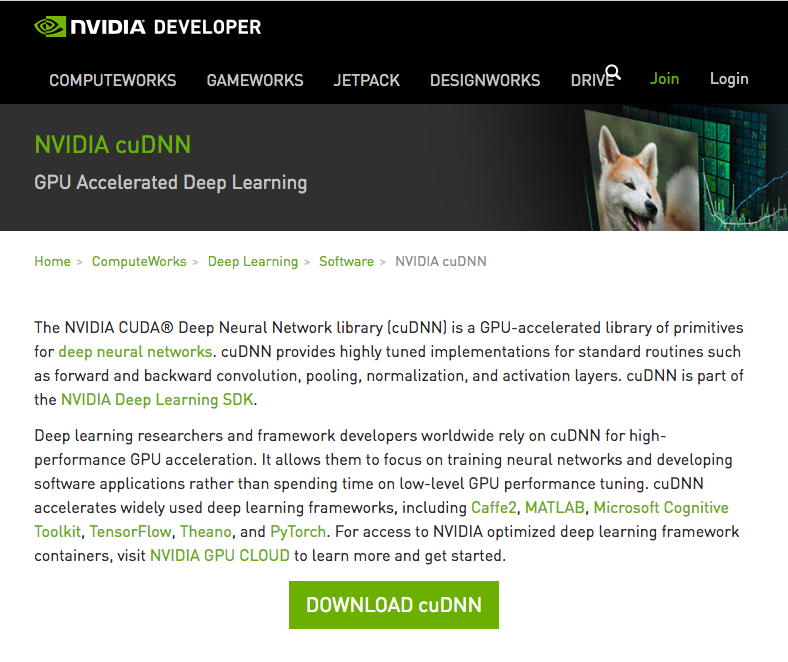Click the DOWNLOAD cuDNN button
Viewport: 788px width, 662px height.
tap(394, 605)
